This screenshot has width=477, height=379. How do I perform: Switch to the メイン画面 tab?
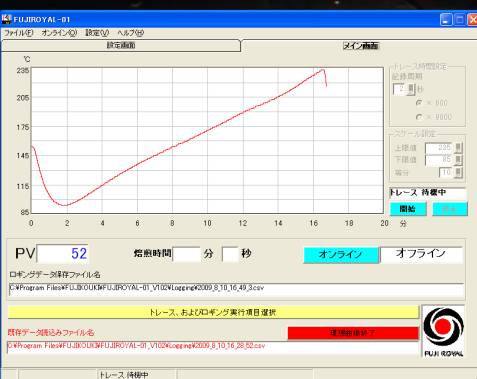point(361,46)
